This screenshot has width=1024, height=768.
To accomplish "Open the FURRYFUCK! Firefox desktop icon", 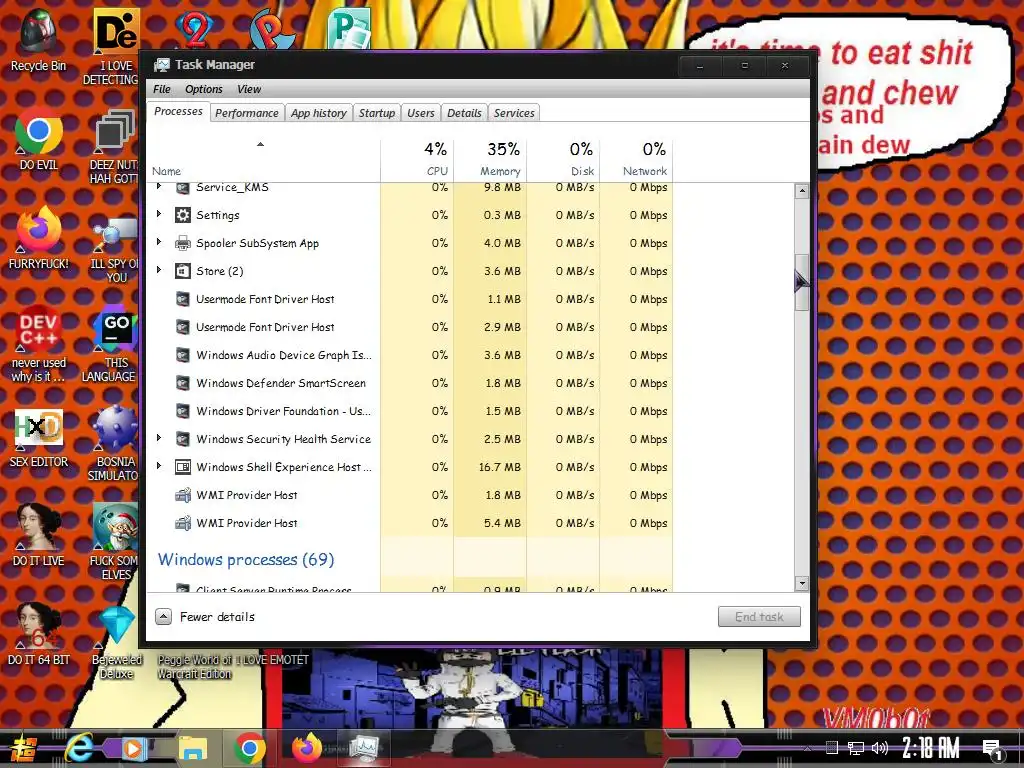I will (38, 238).
